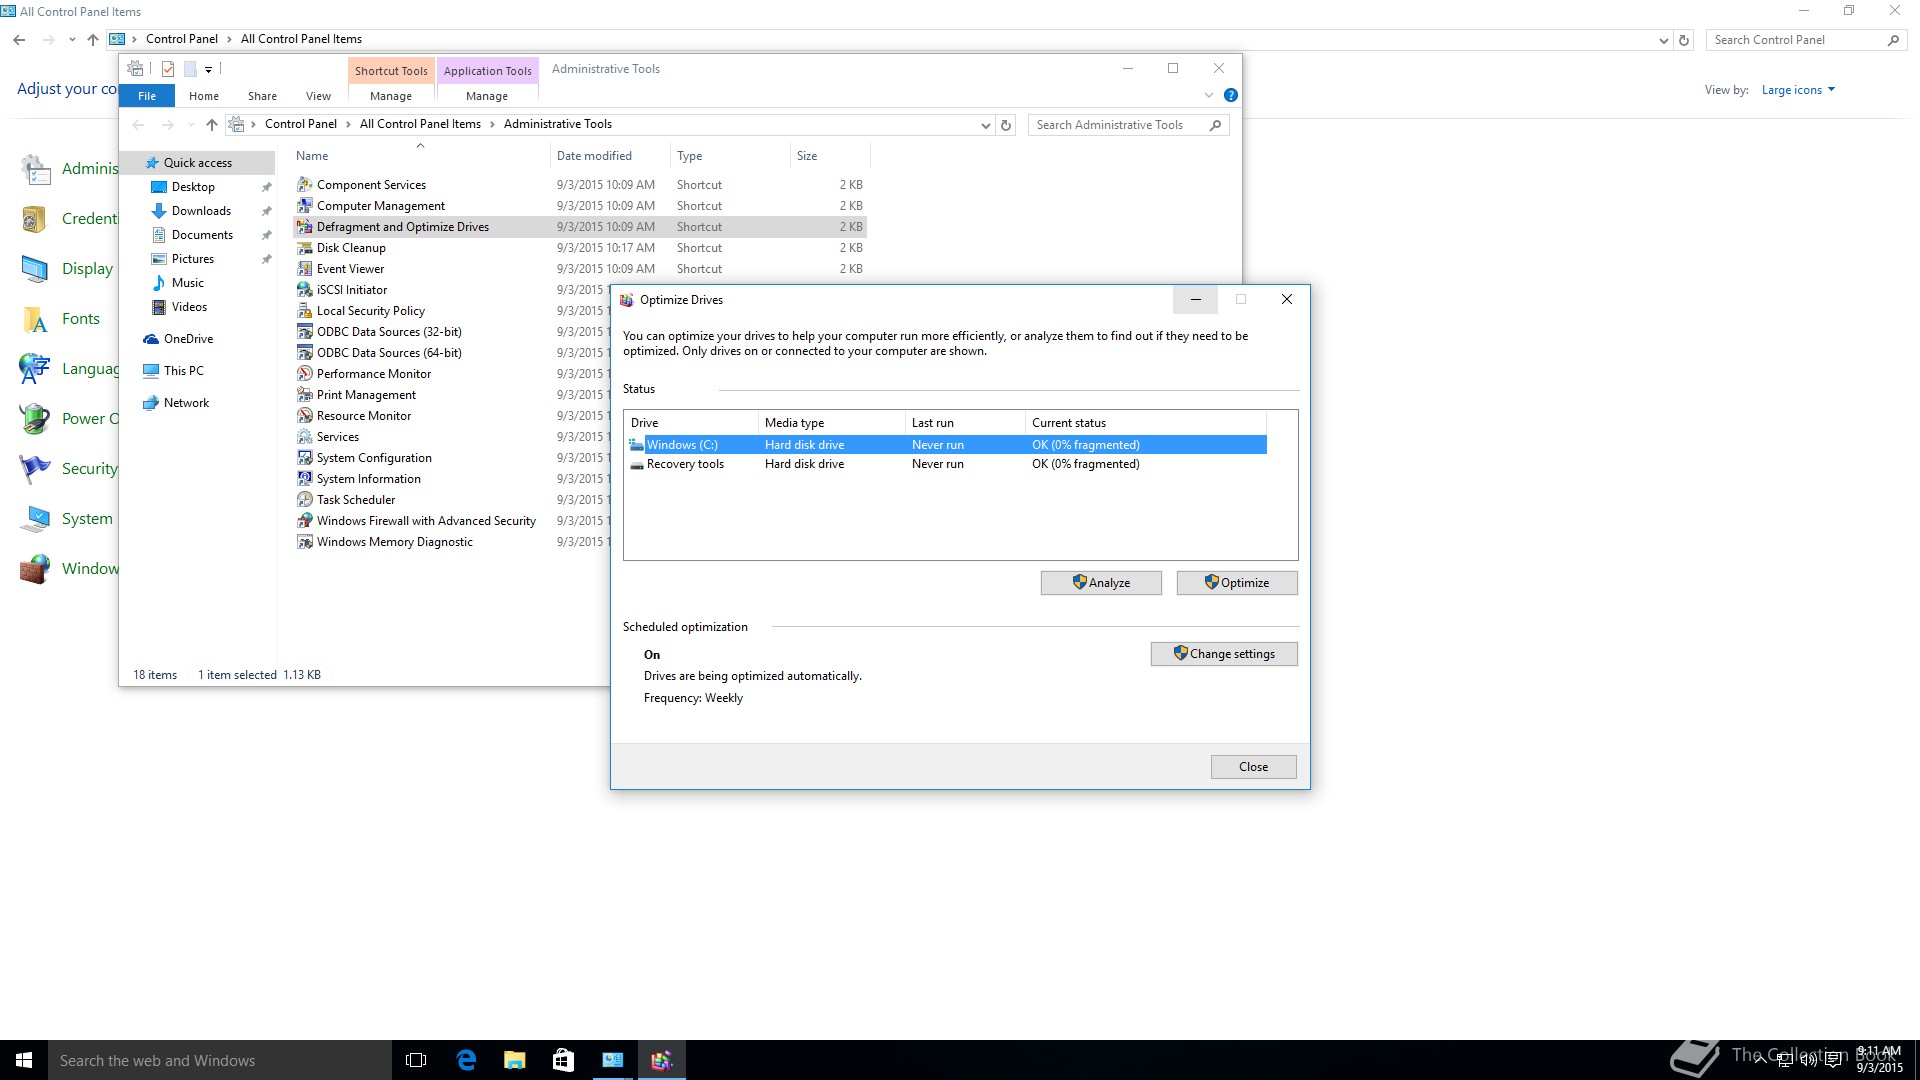Open Application Tools Manage tab
Viewport: 1920px width, 1080px height.
pyautogui.click(x=487, y=96)
